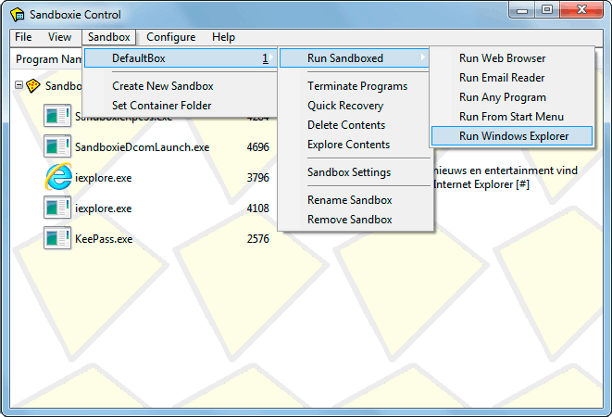Select the Run Sandboxed entry
Viewport: 612px width, 417px height.
[354, 58]
